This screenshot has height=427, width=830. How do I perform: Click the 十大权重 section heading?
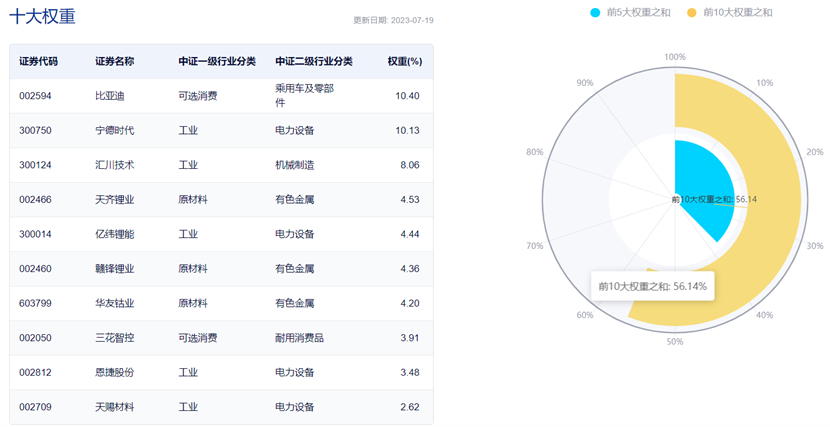(42, 16)
